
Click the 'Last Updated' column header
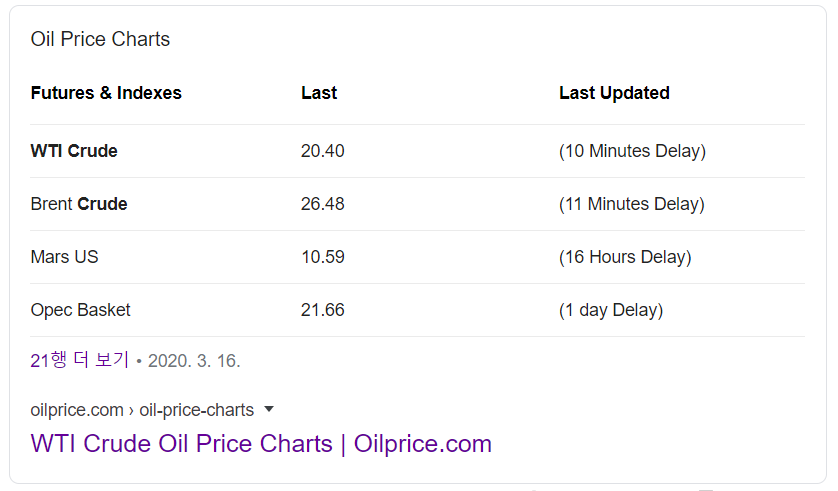coord(614,93)
